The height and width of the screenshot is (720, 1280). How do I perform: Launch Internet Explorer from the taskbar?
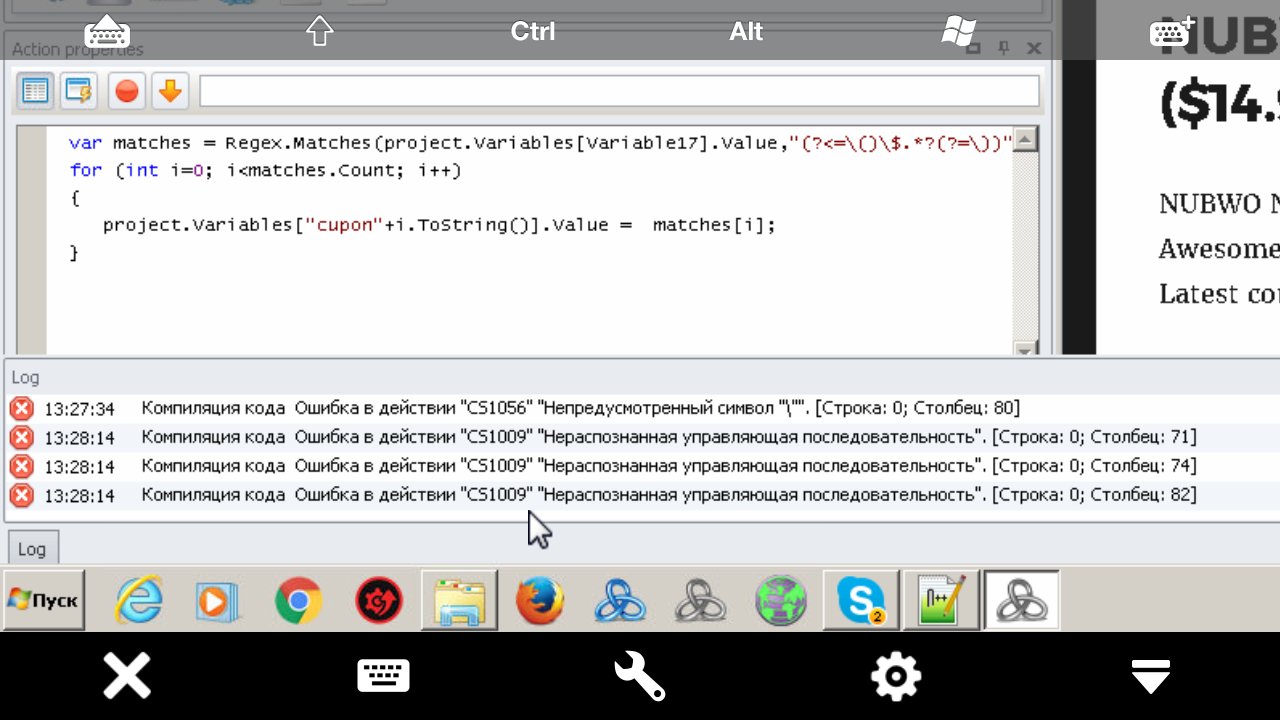139,601
